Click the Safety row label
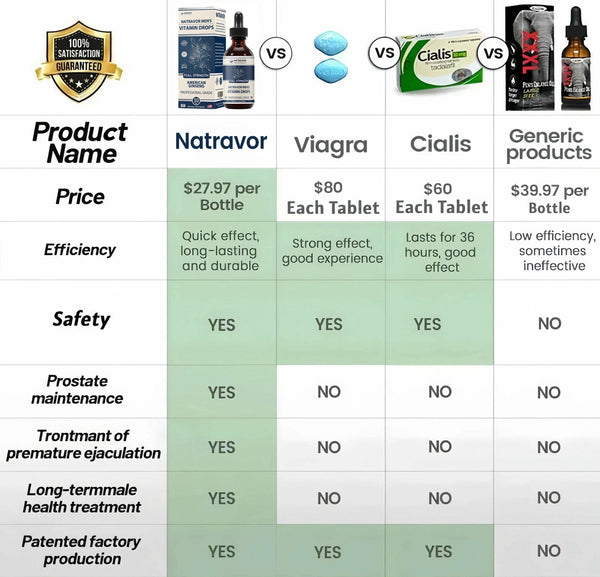Viewport: 600px width, 577px height. tap(81, 319)
